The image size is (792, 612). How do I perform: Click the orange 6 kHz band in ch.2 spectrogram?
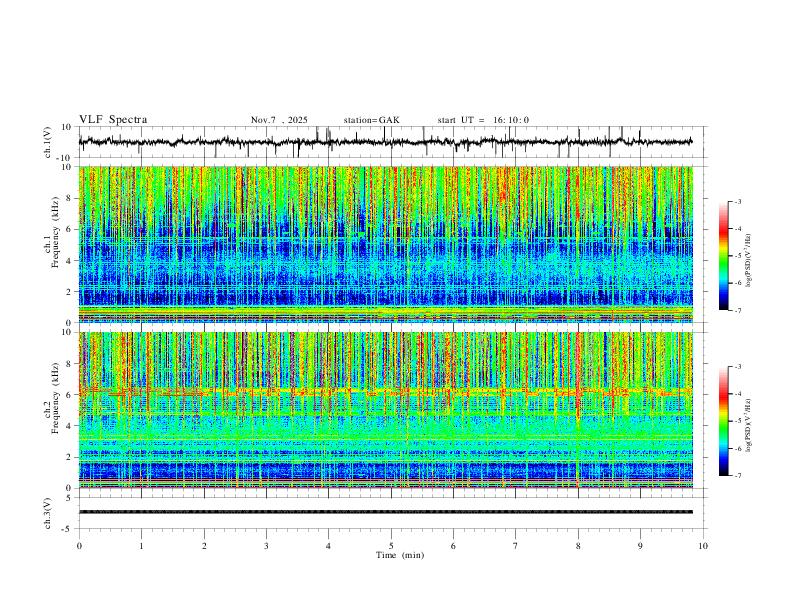click(385, 391)
